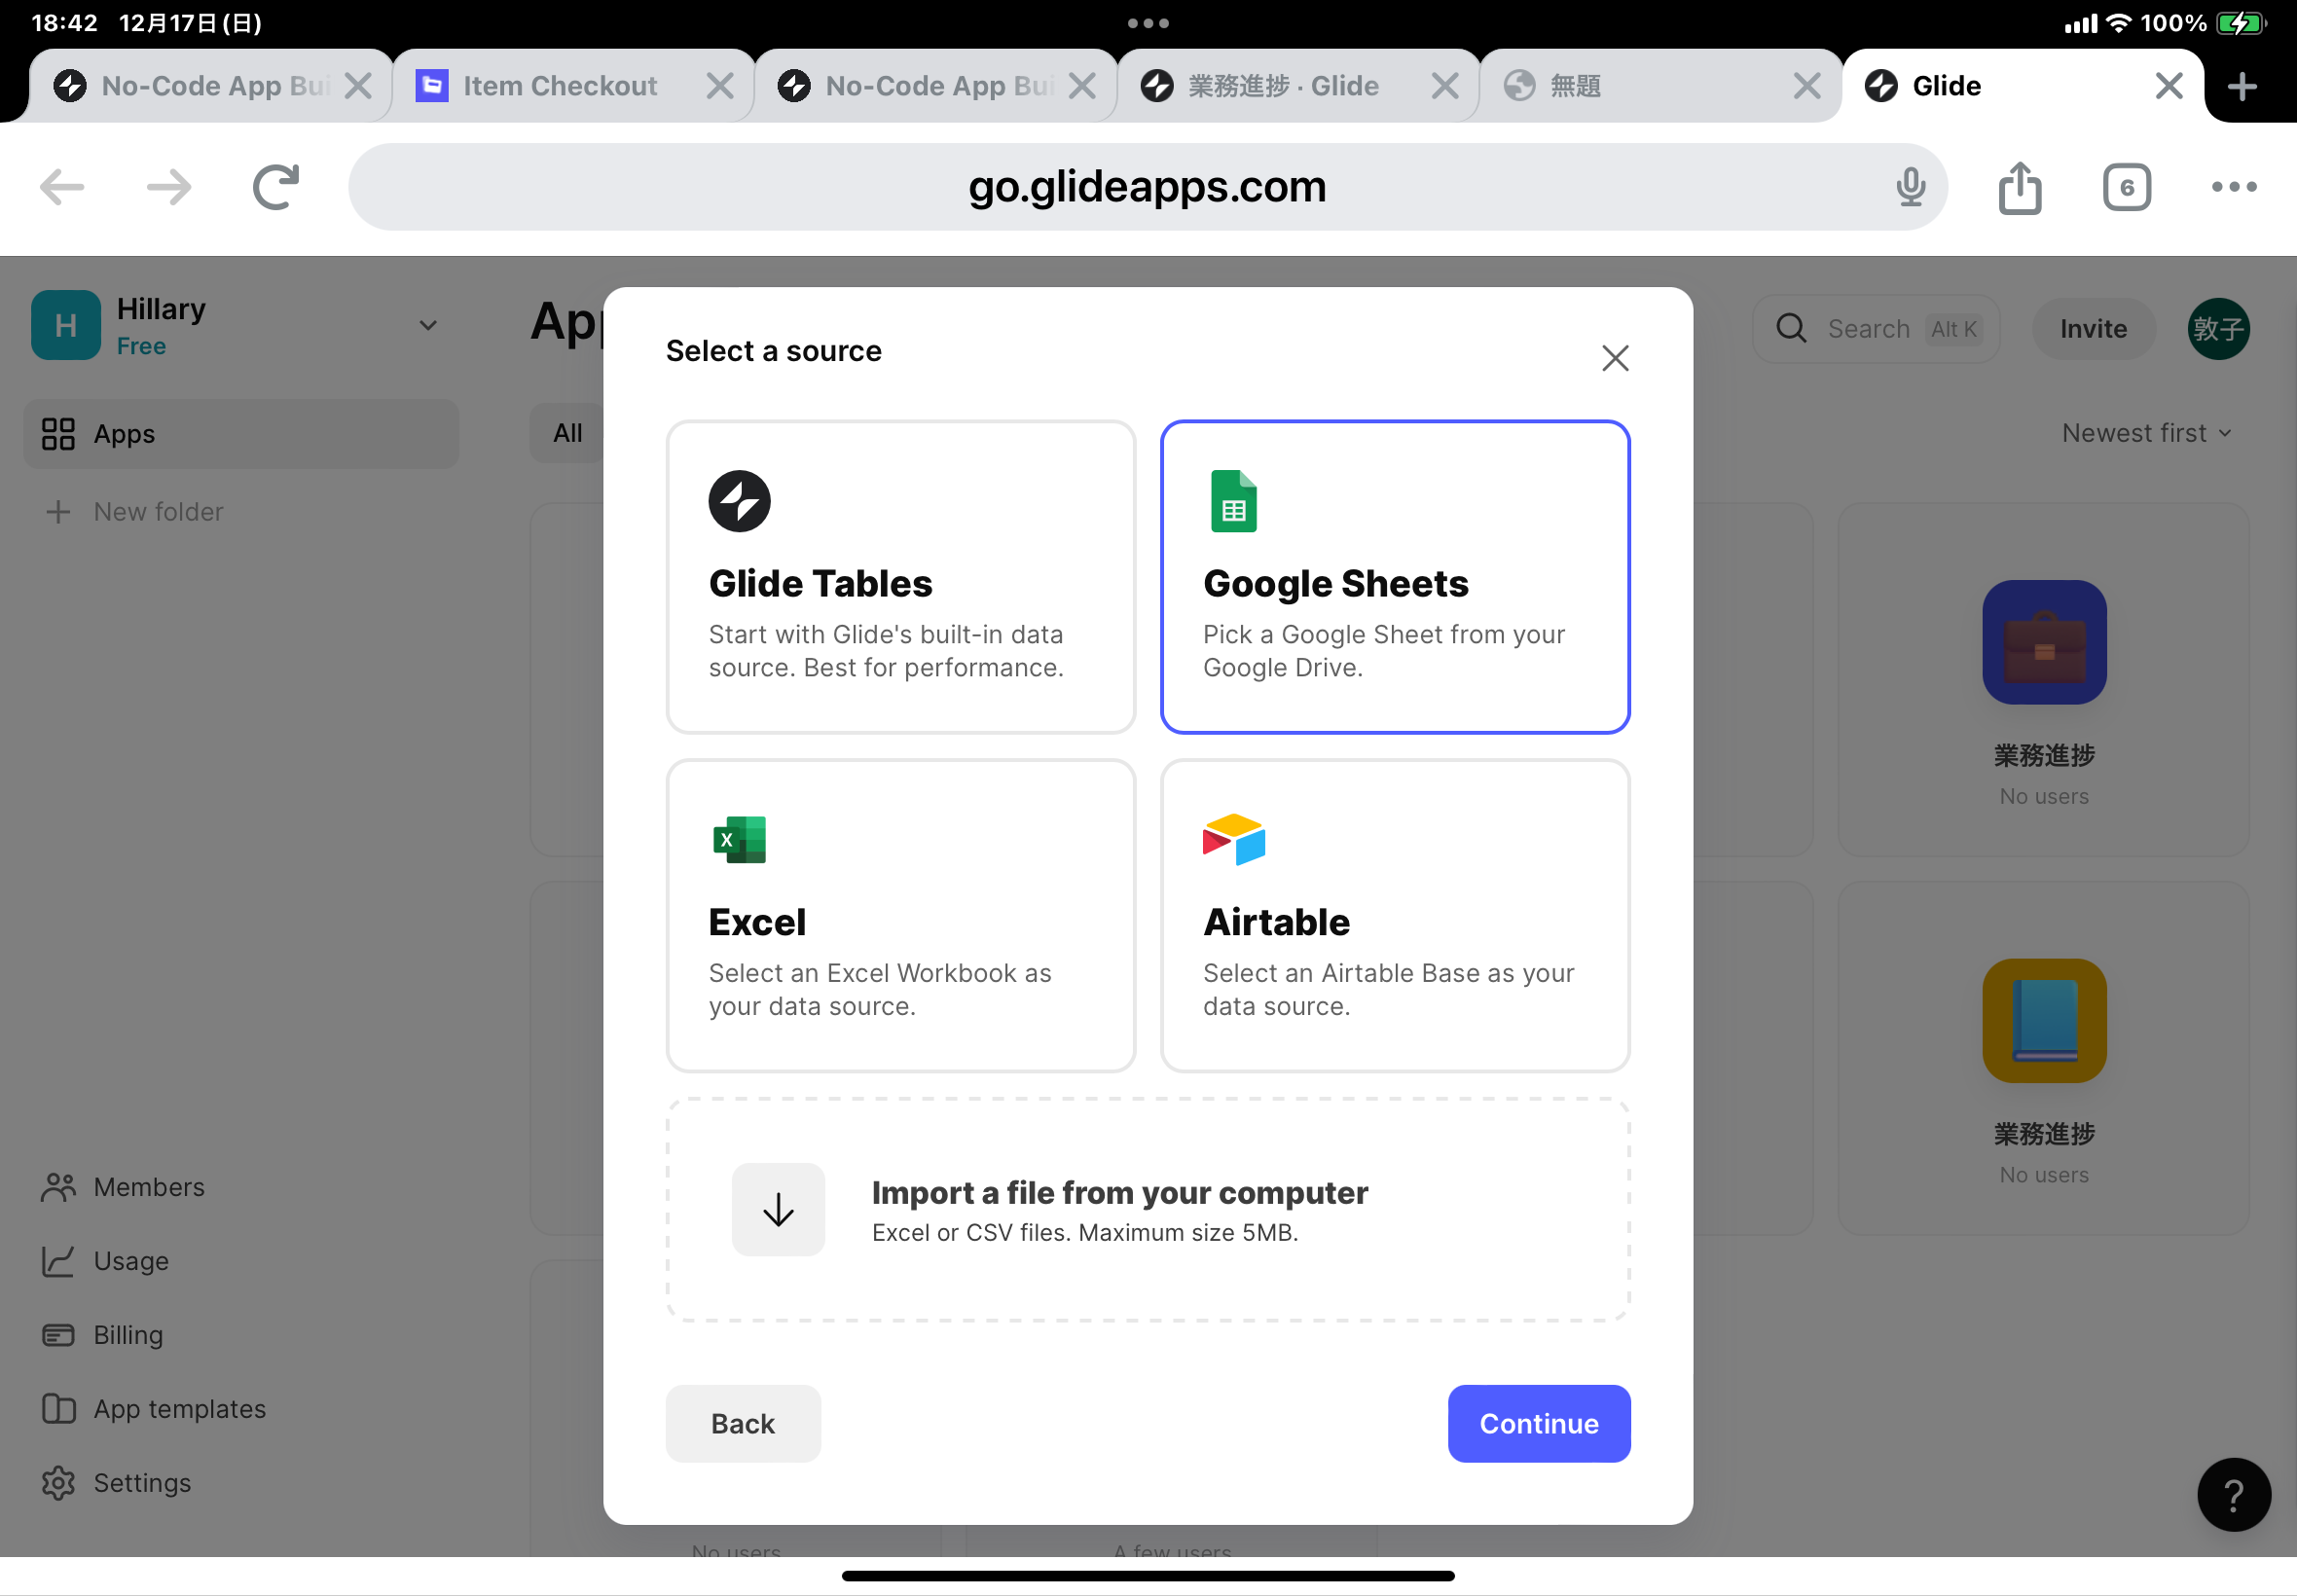
Task: Click the Search input field
Action: coord(1875,329)
